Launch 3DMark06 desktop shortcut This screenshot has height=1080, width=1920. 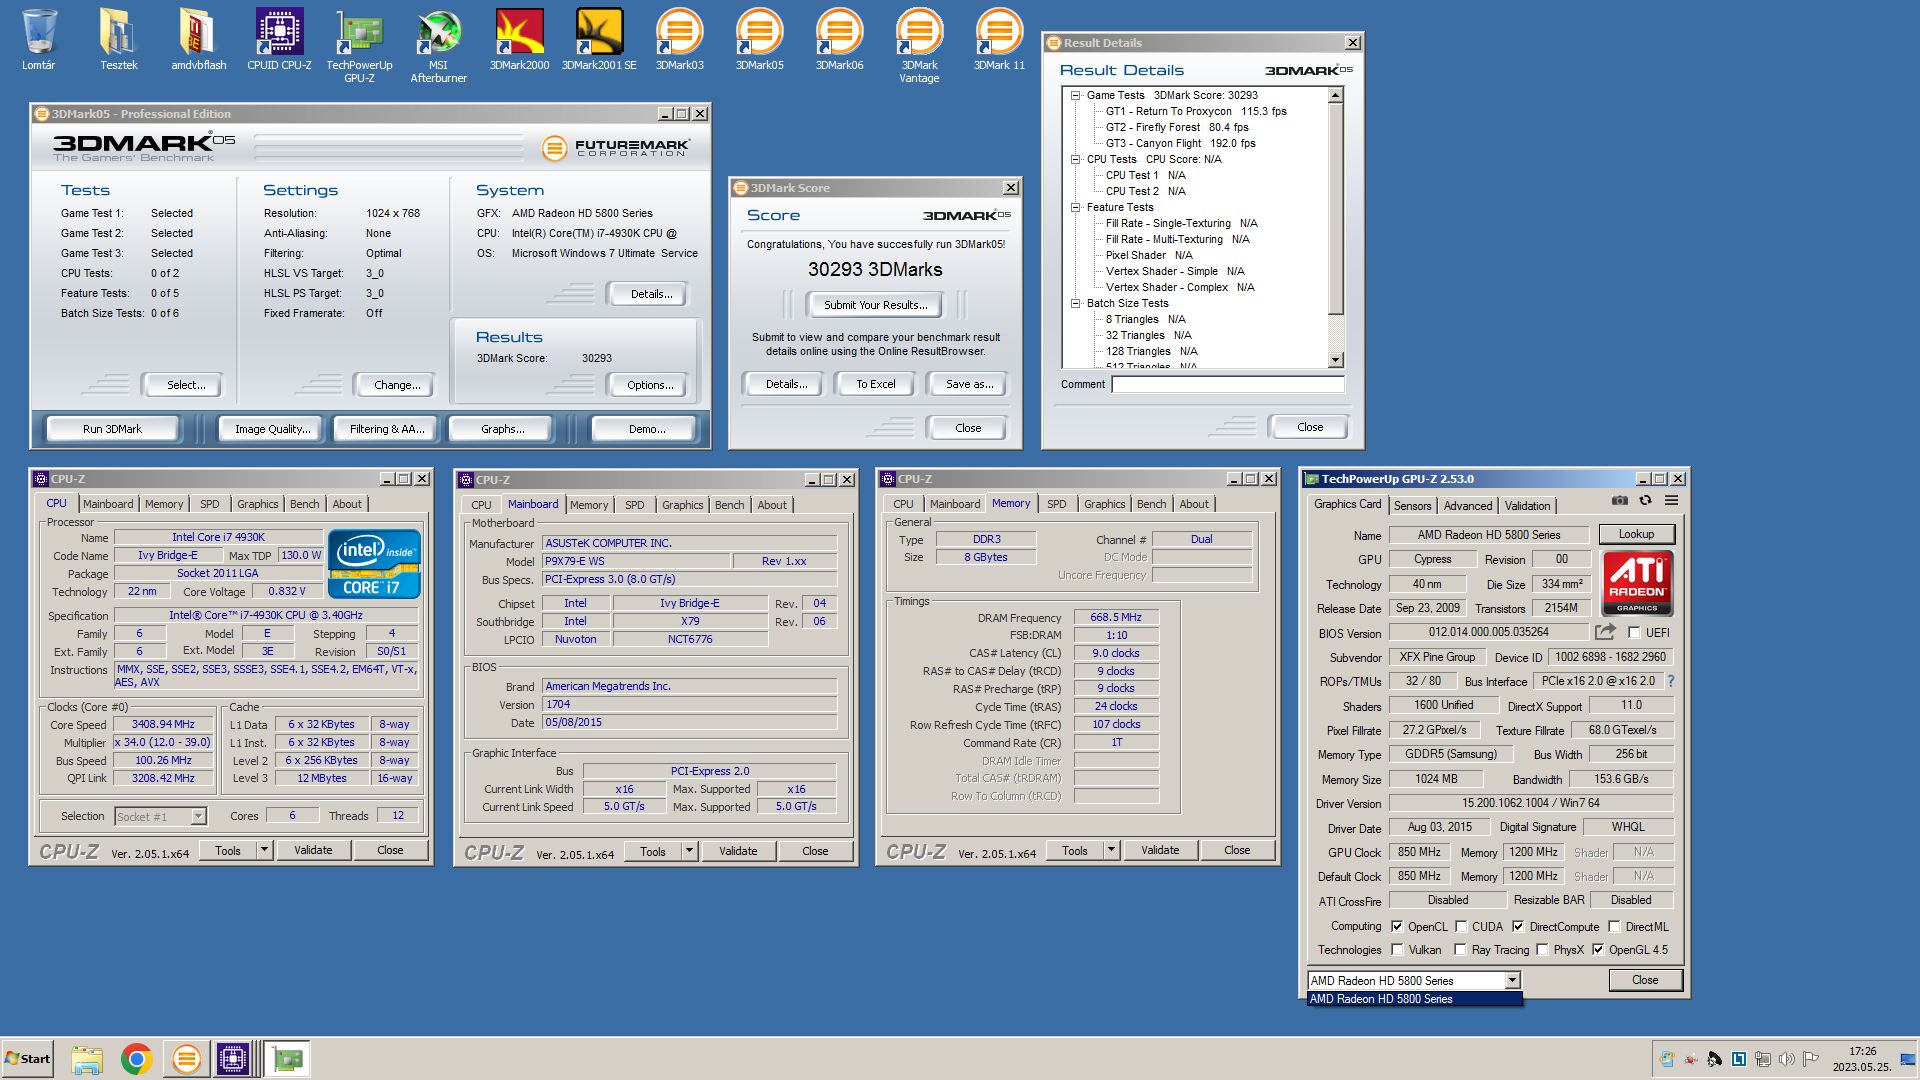click(839, 40)
